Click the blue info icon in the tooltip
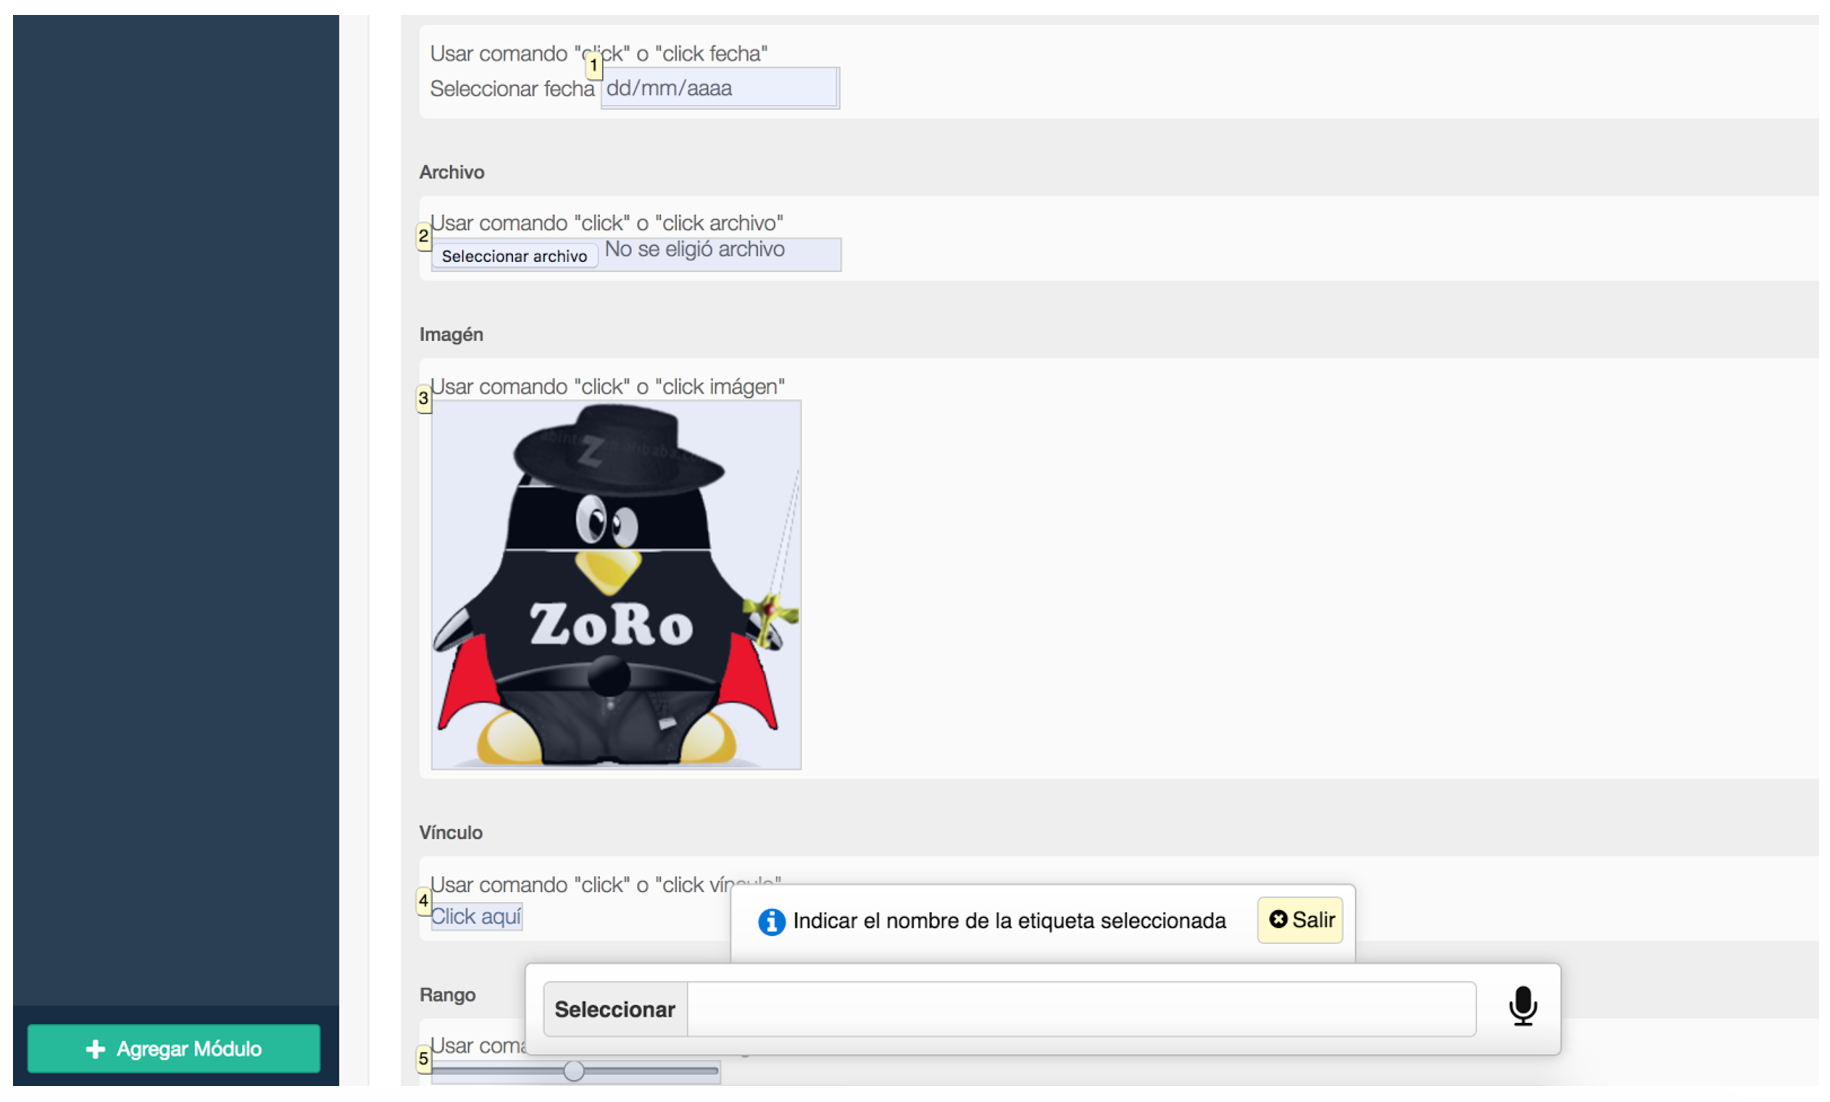This screenshot has height=1102, width=1830. 771,922
